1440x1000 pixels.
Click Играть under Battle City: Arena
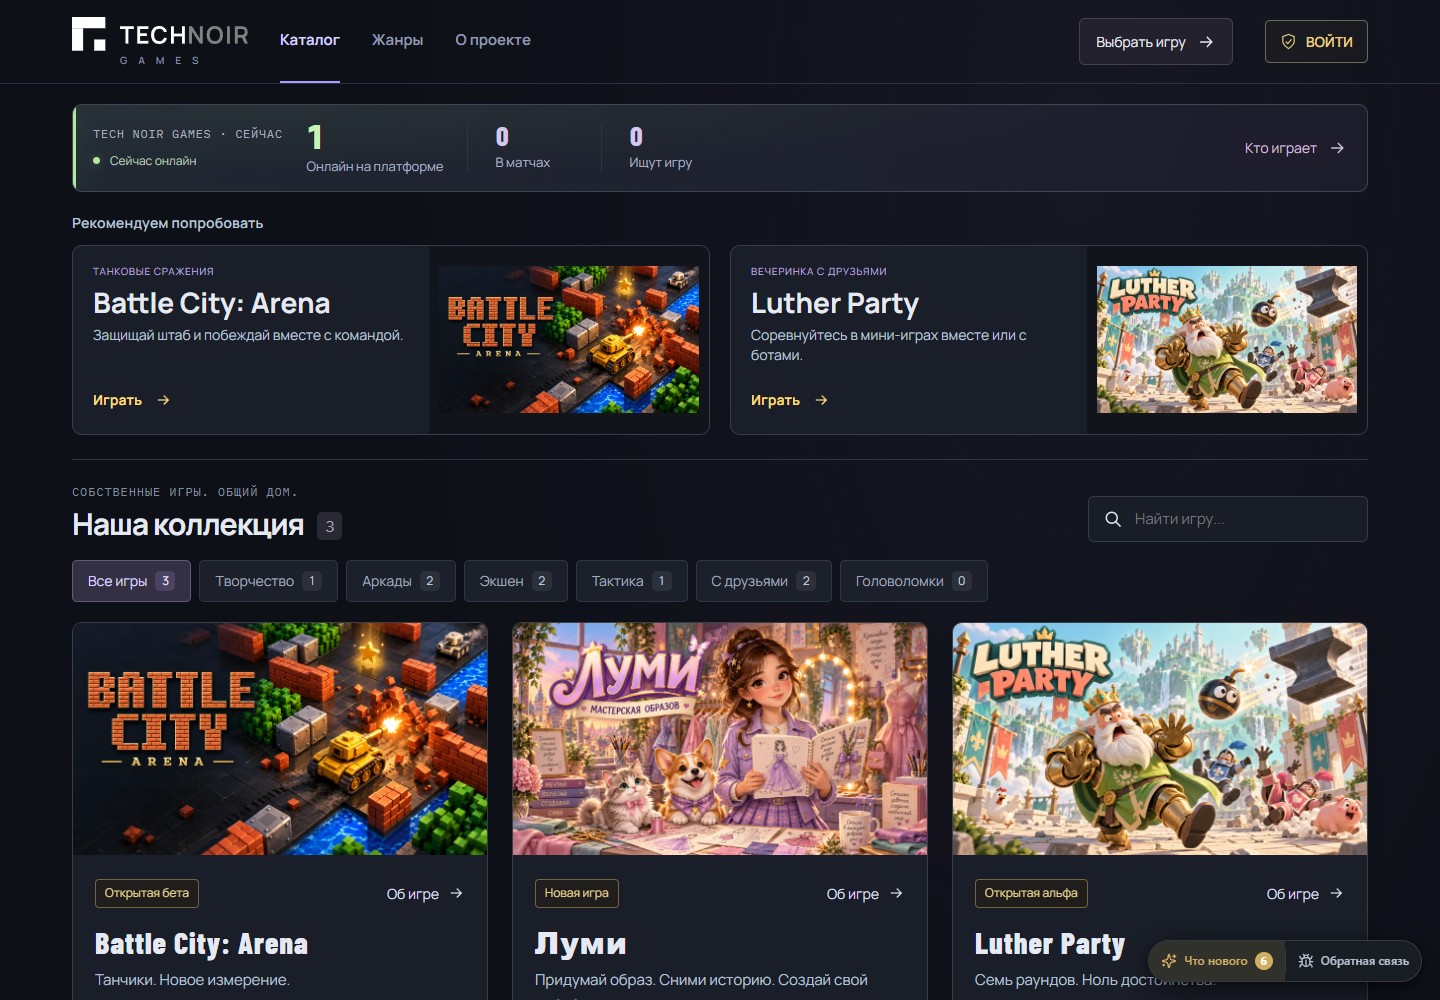(131, 400)
